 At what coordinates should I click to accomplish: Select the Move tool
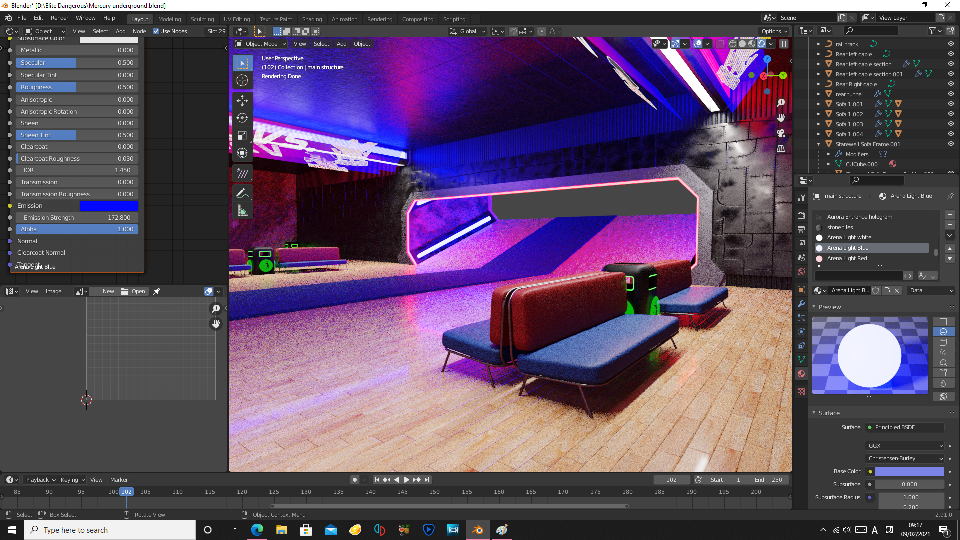coord(242,100)
